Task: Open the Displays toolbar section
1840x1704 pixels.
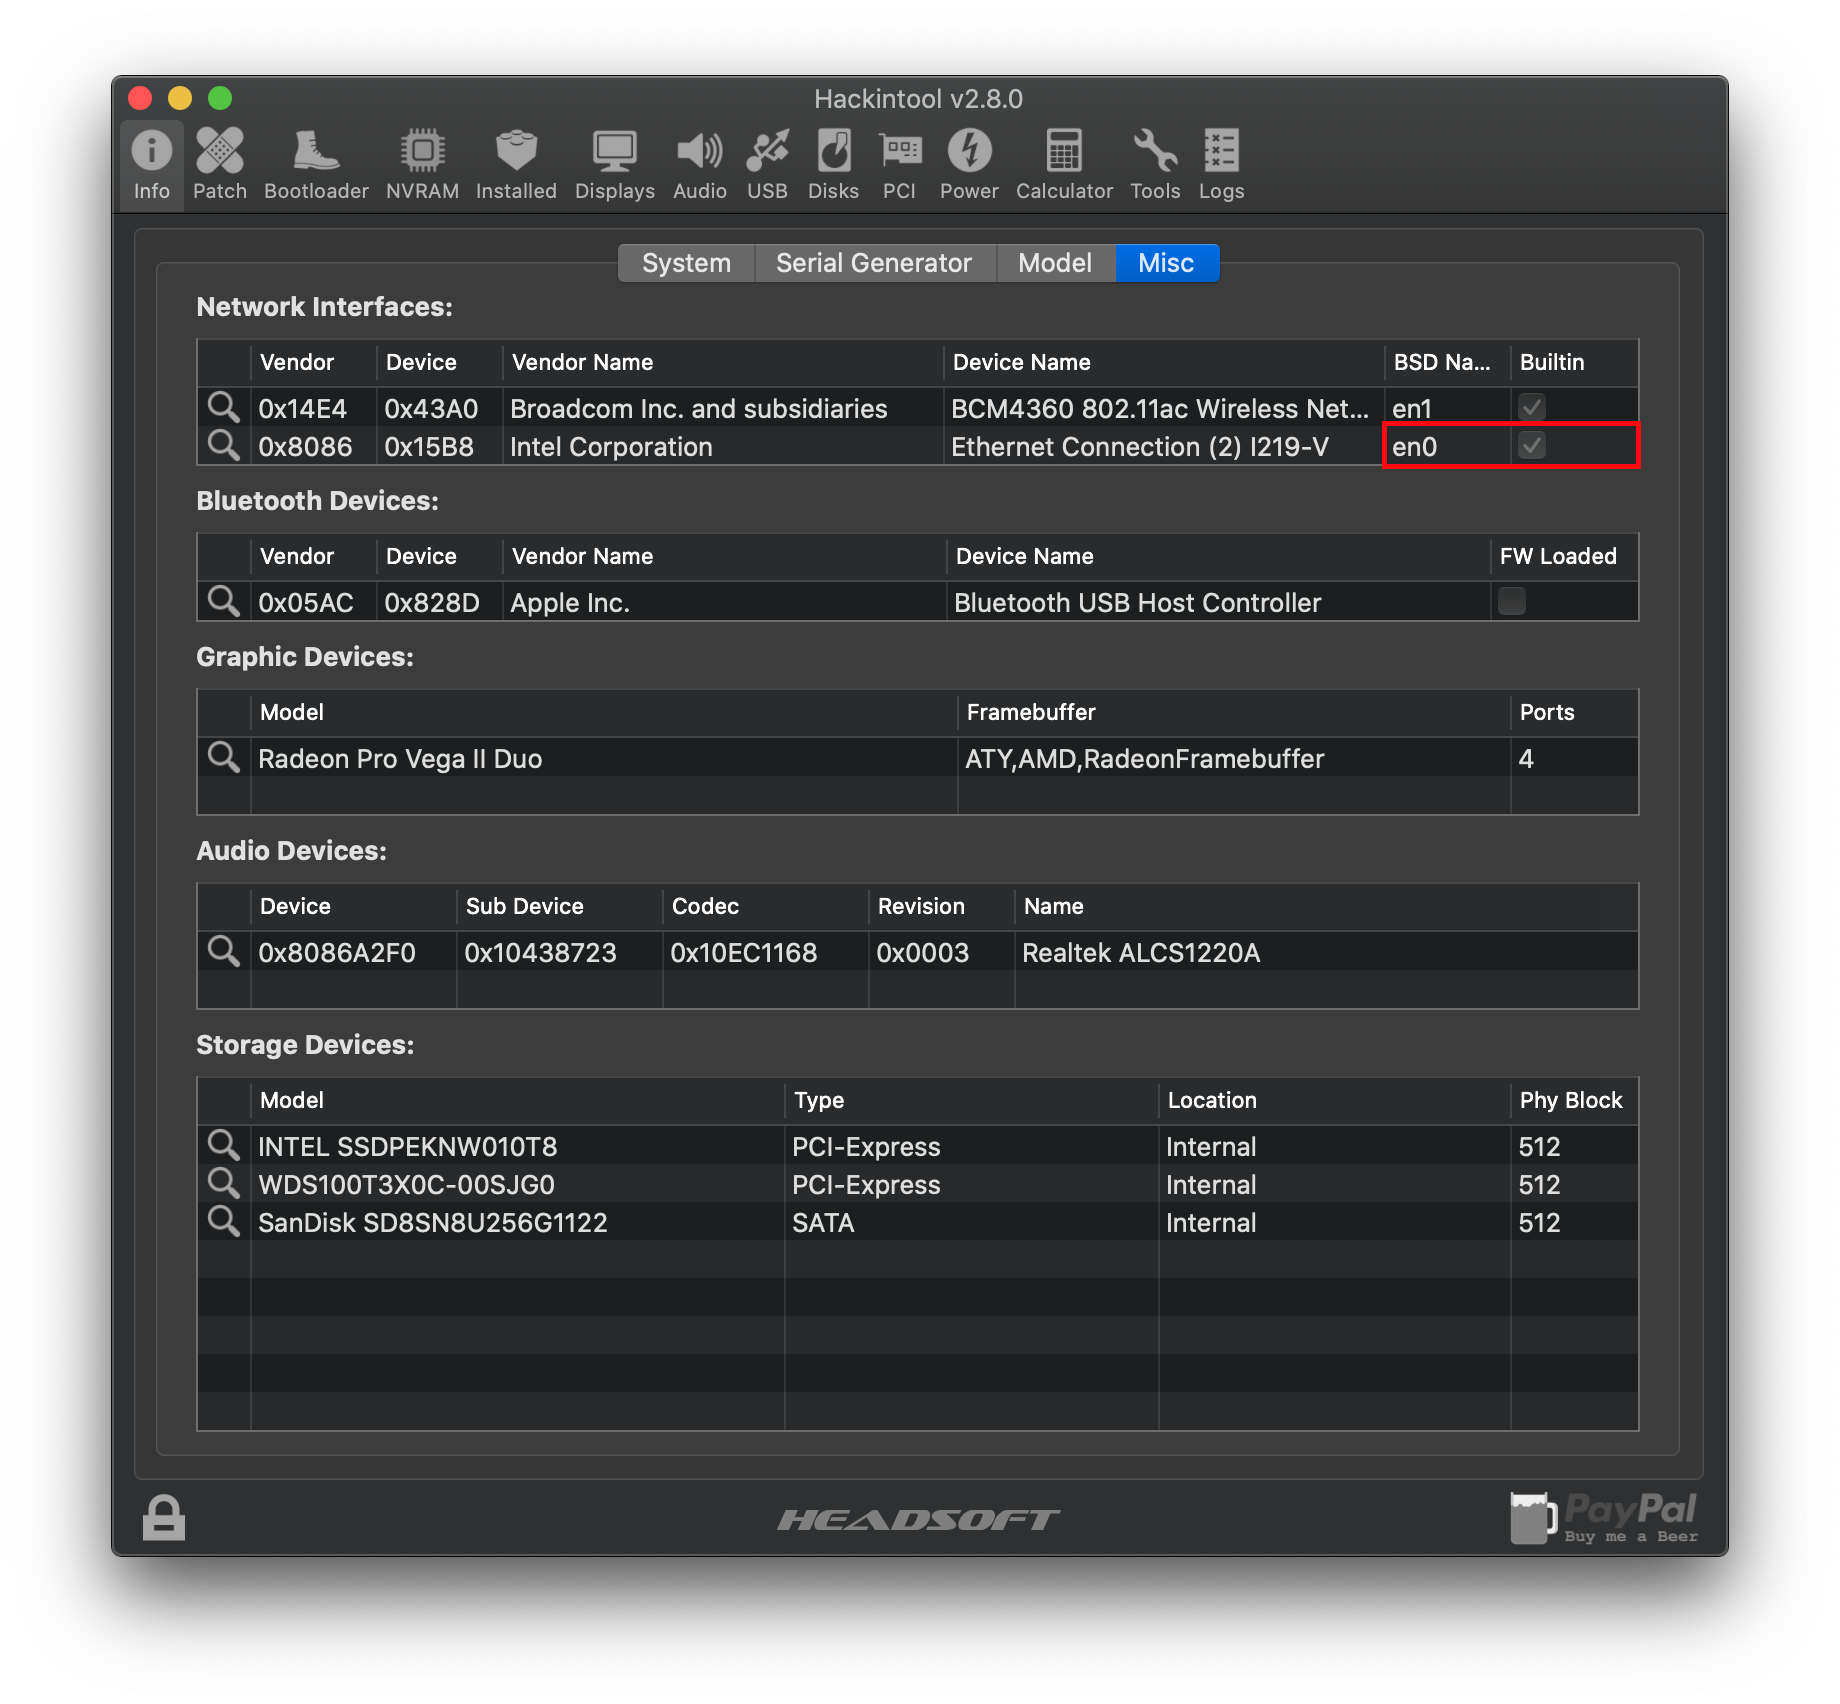Action: pyautogui.click(x=614, y=164)
